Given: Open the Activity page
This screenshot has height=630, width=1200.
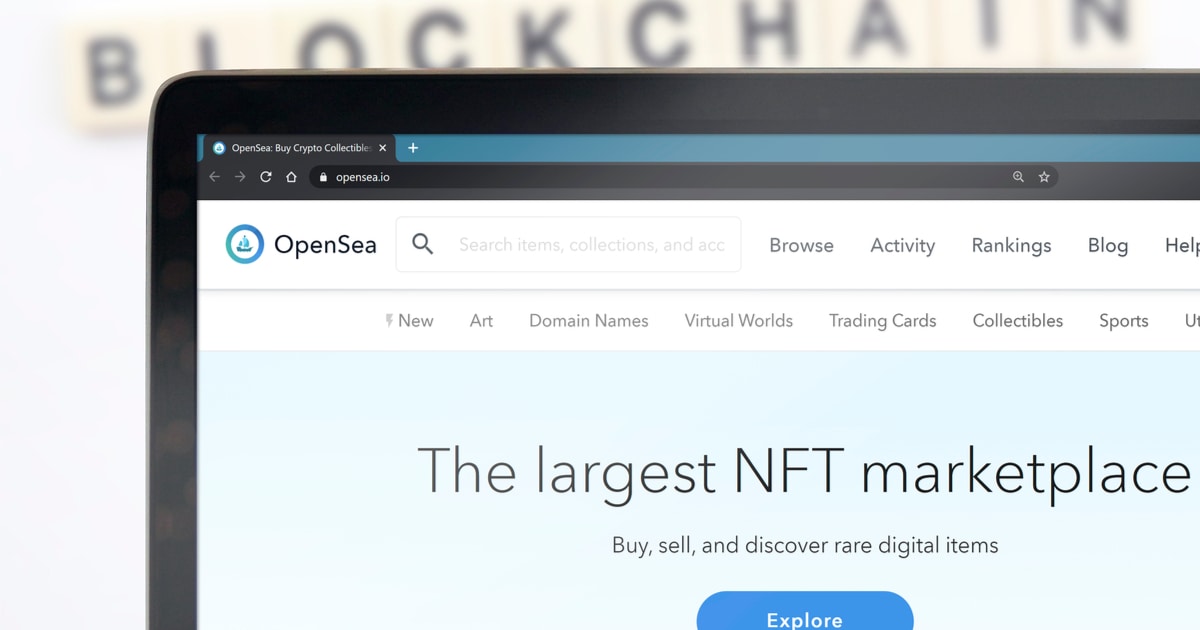Looking at the screenshot, I should point(902,245).
